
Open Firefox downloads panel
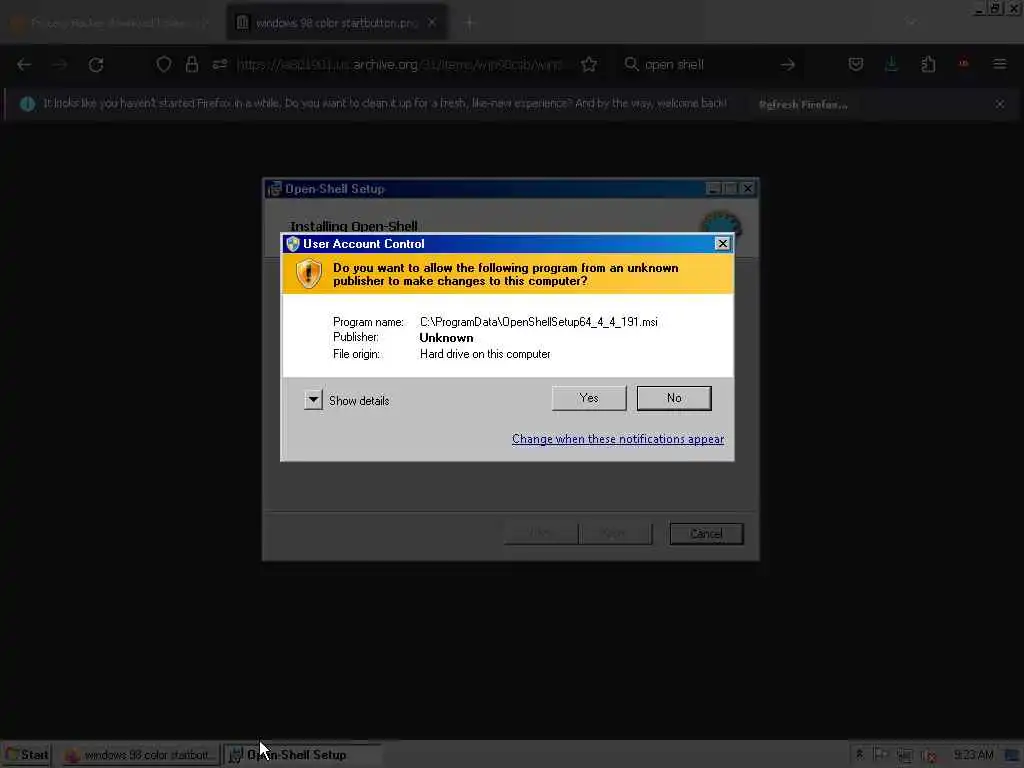[891, 64]
